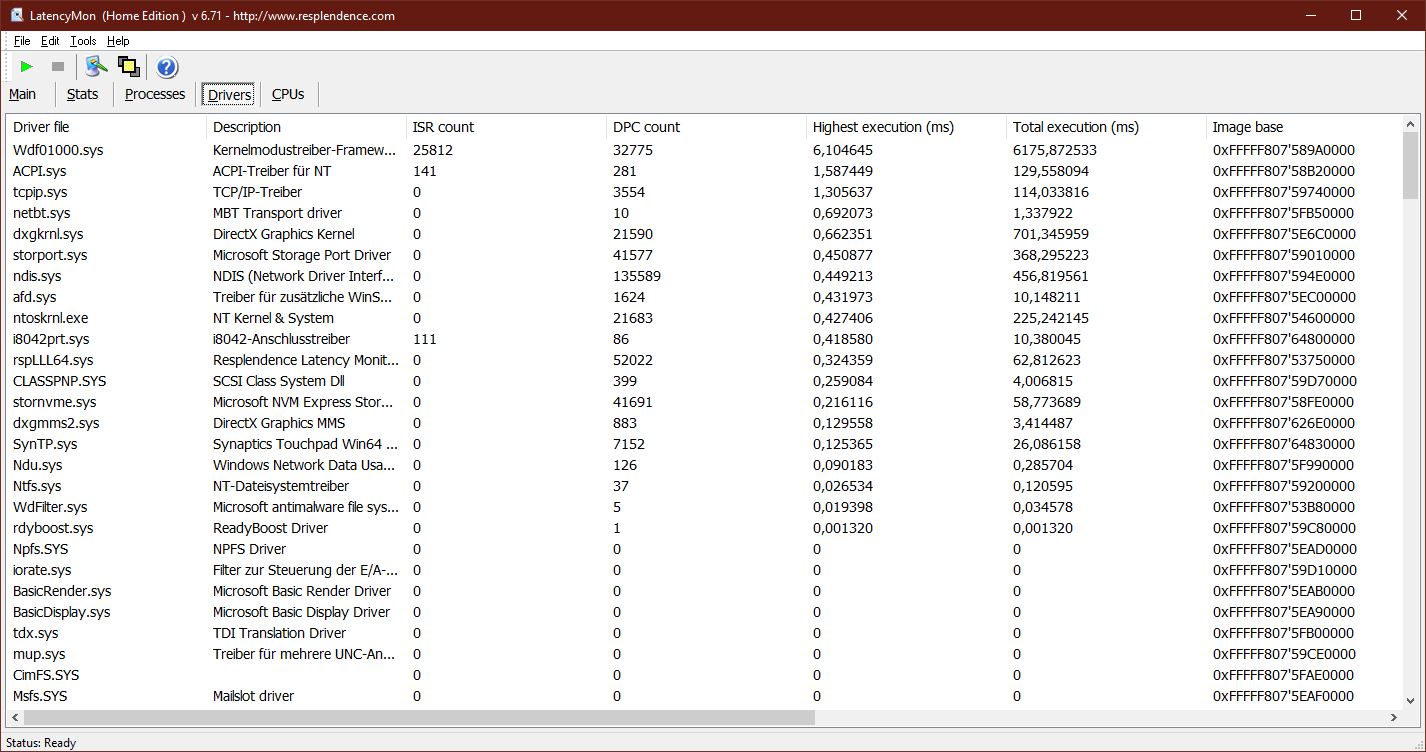The height and width of the screenshot is (752, 1426).
Task: Click the vertical scrollbar up arrow
Action: click(x=1410, y=124)
